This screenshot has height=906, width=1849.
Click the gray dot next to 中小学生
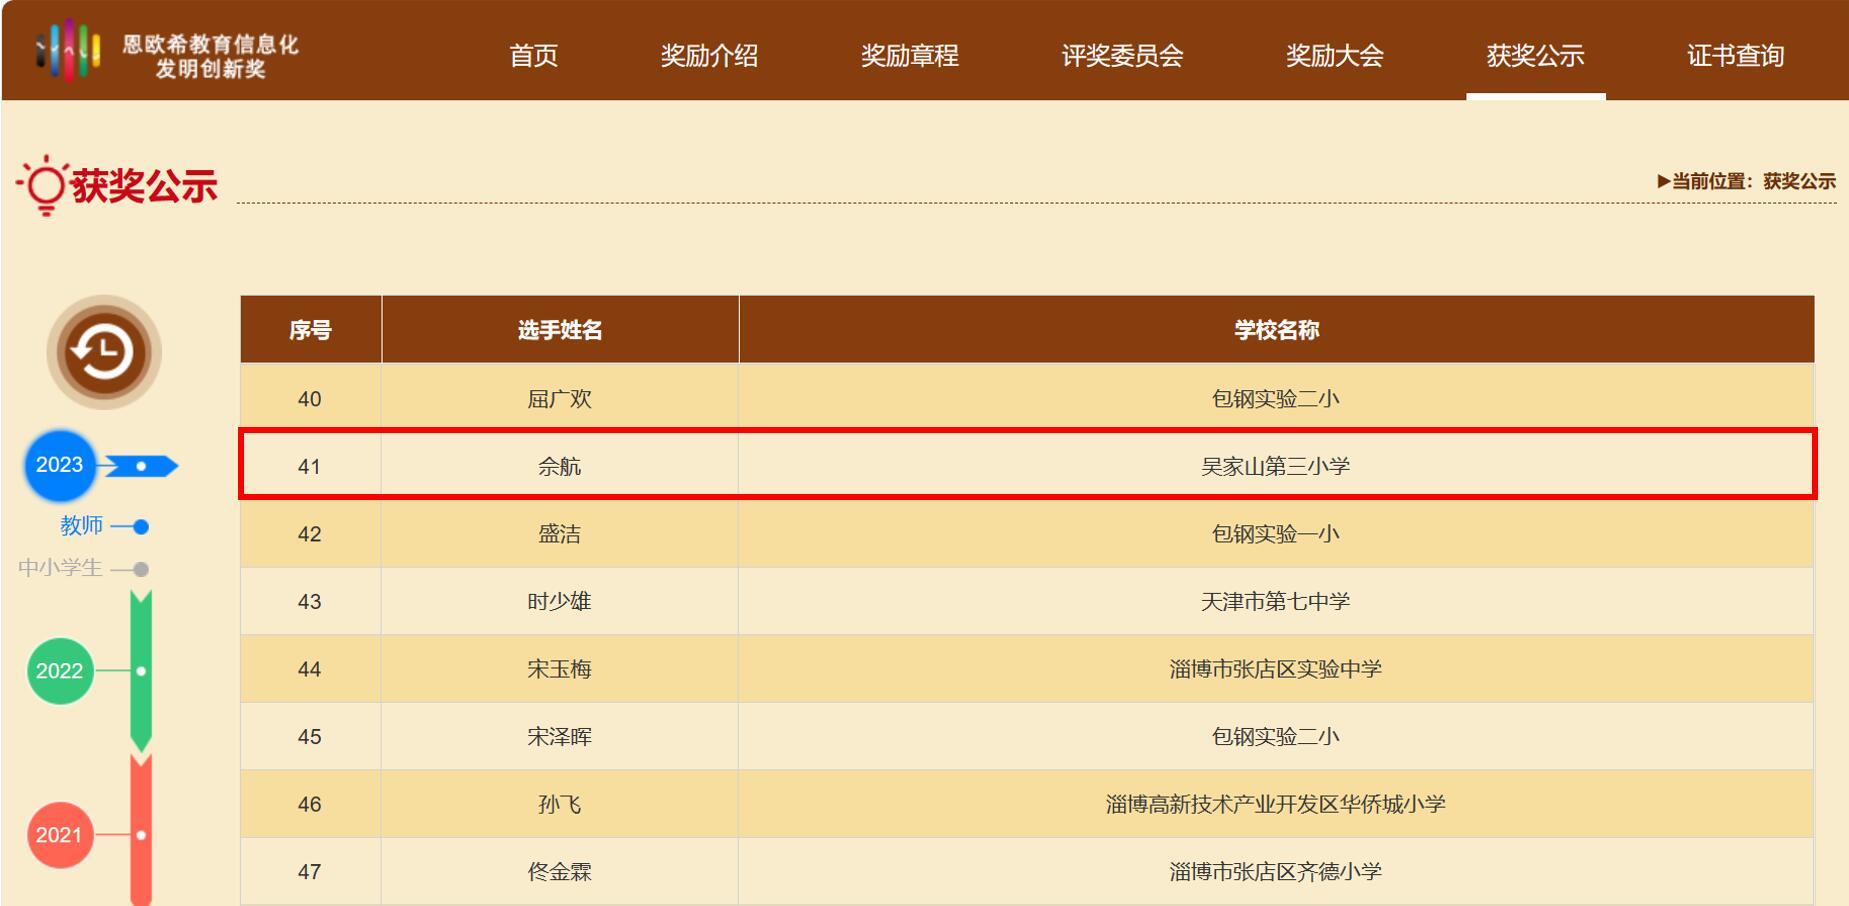141,569
